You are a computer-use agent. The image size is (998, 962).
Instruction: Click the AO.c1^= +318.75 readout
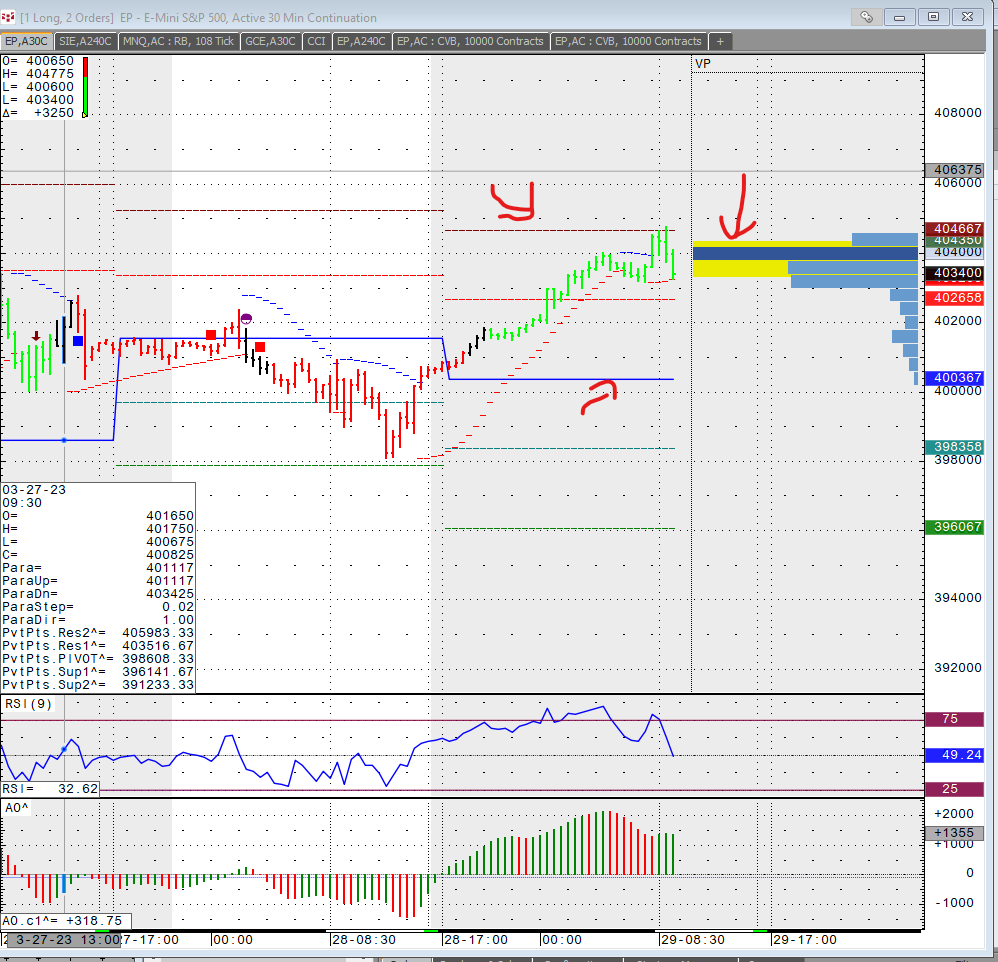pyautogui.click(x=66, y=921)
